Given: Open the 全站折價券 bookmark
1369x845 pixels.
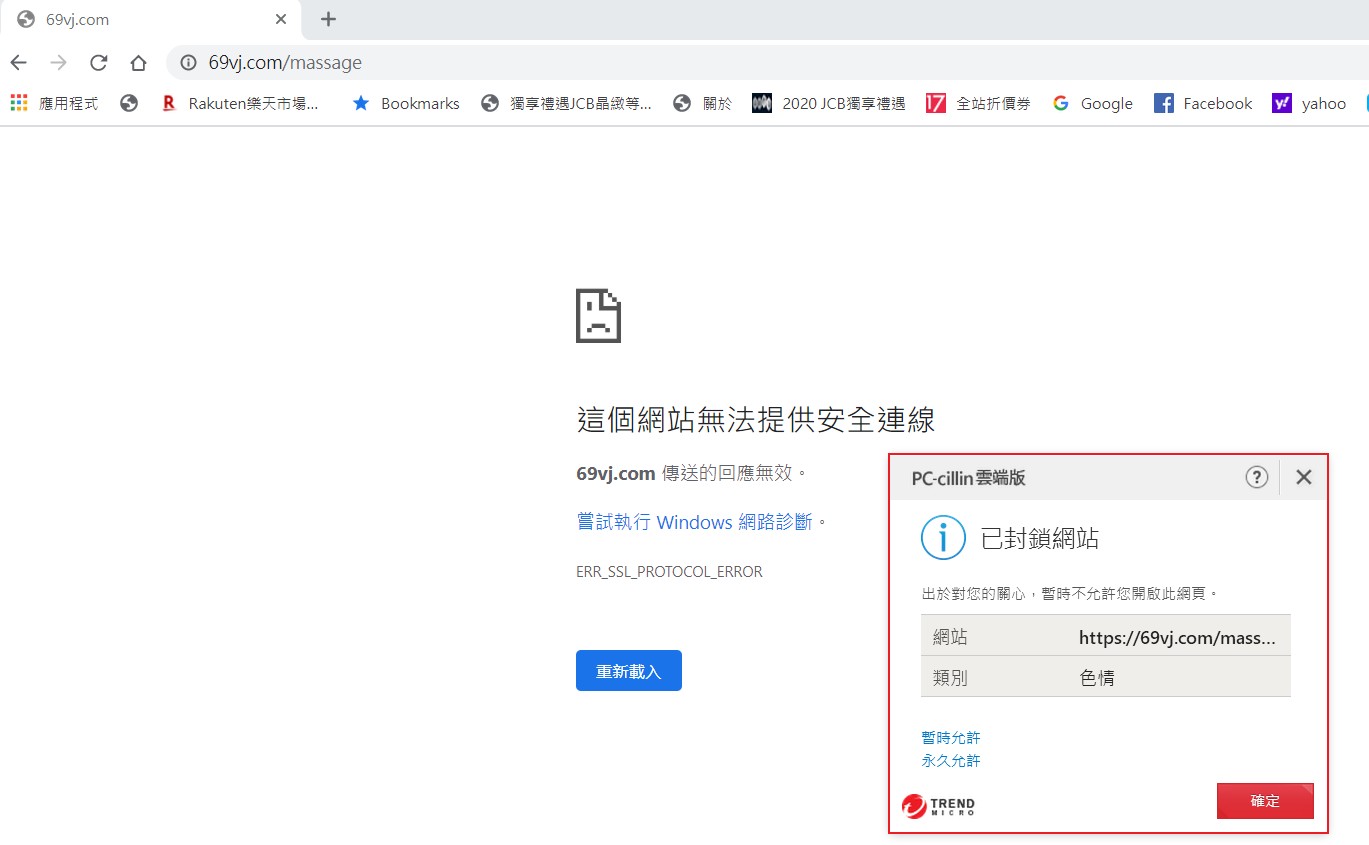Looking at the screenshot, I should (x=978, y=103).
